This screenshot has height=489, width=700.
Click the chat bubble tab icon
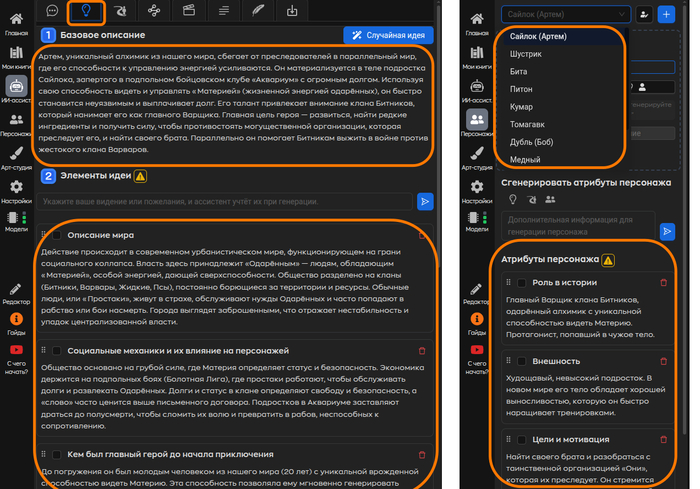pyautogui.click(x=52, y=11)
